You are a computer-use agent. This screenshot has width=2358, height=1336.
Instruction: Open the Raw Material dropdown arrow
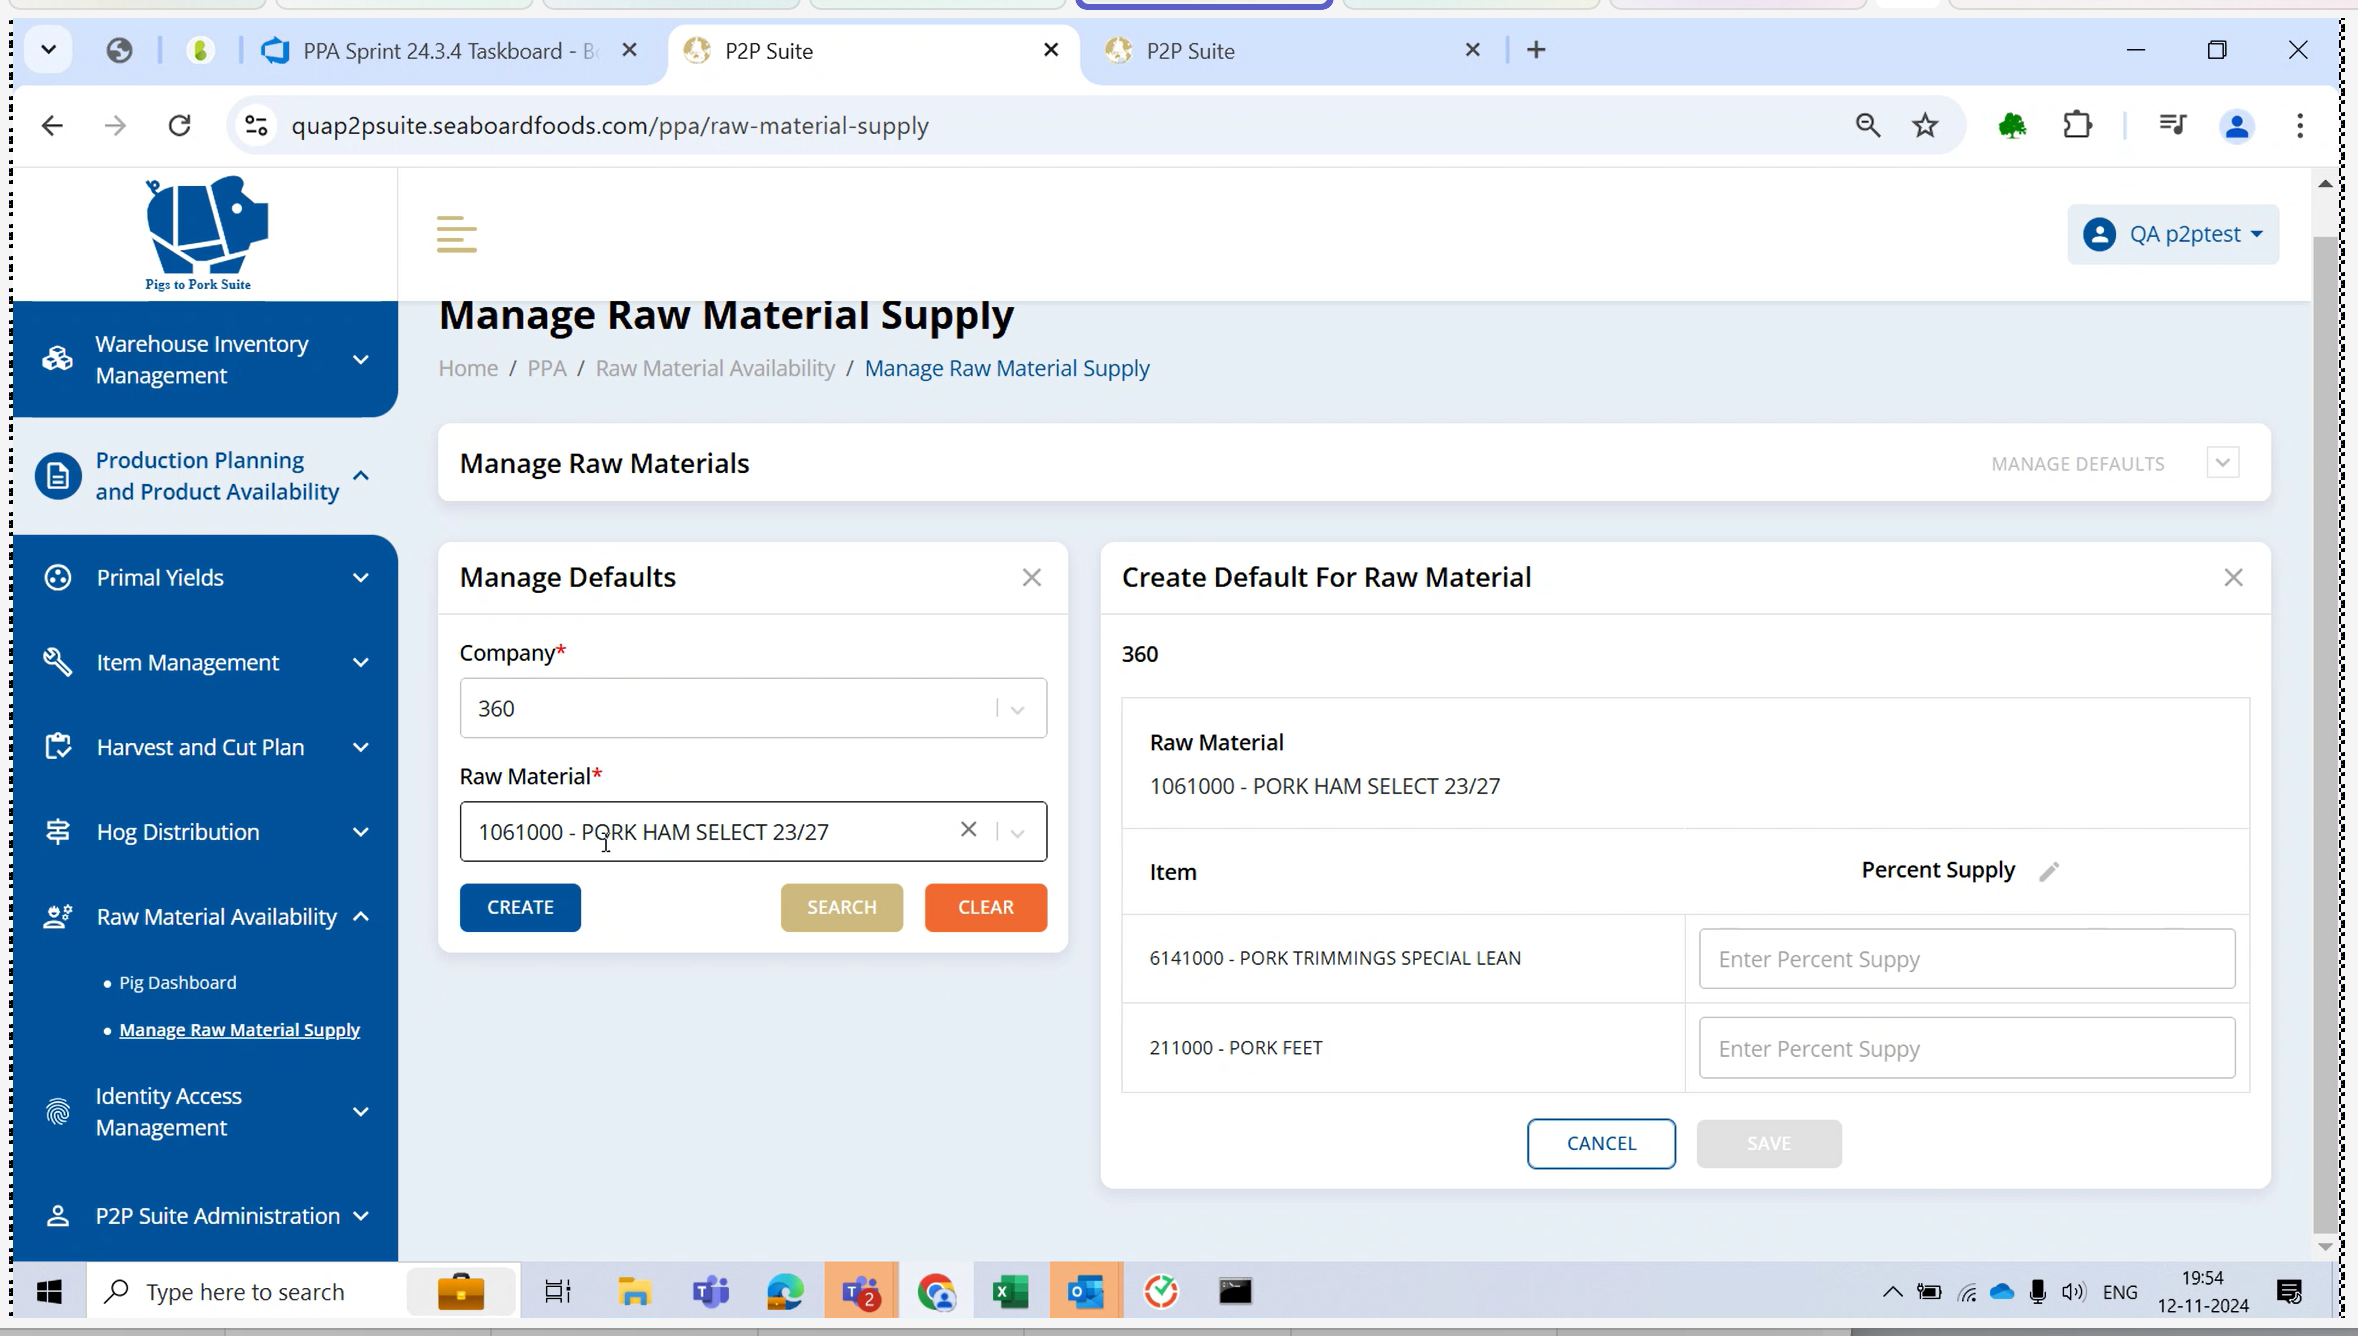1018,832
